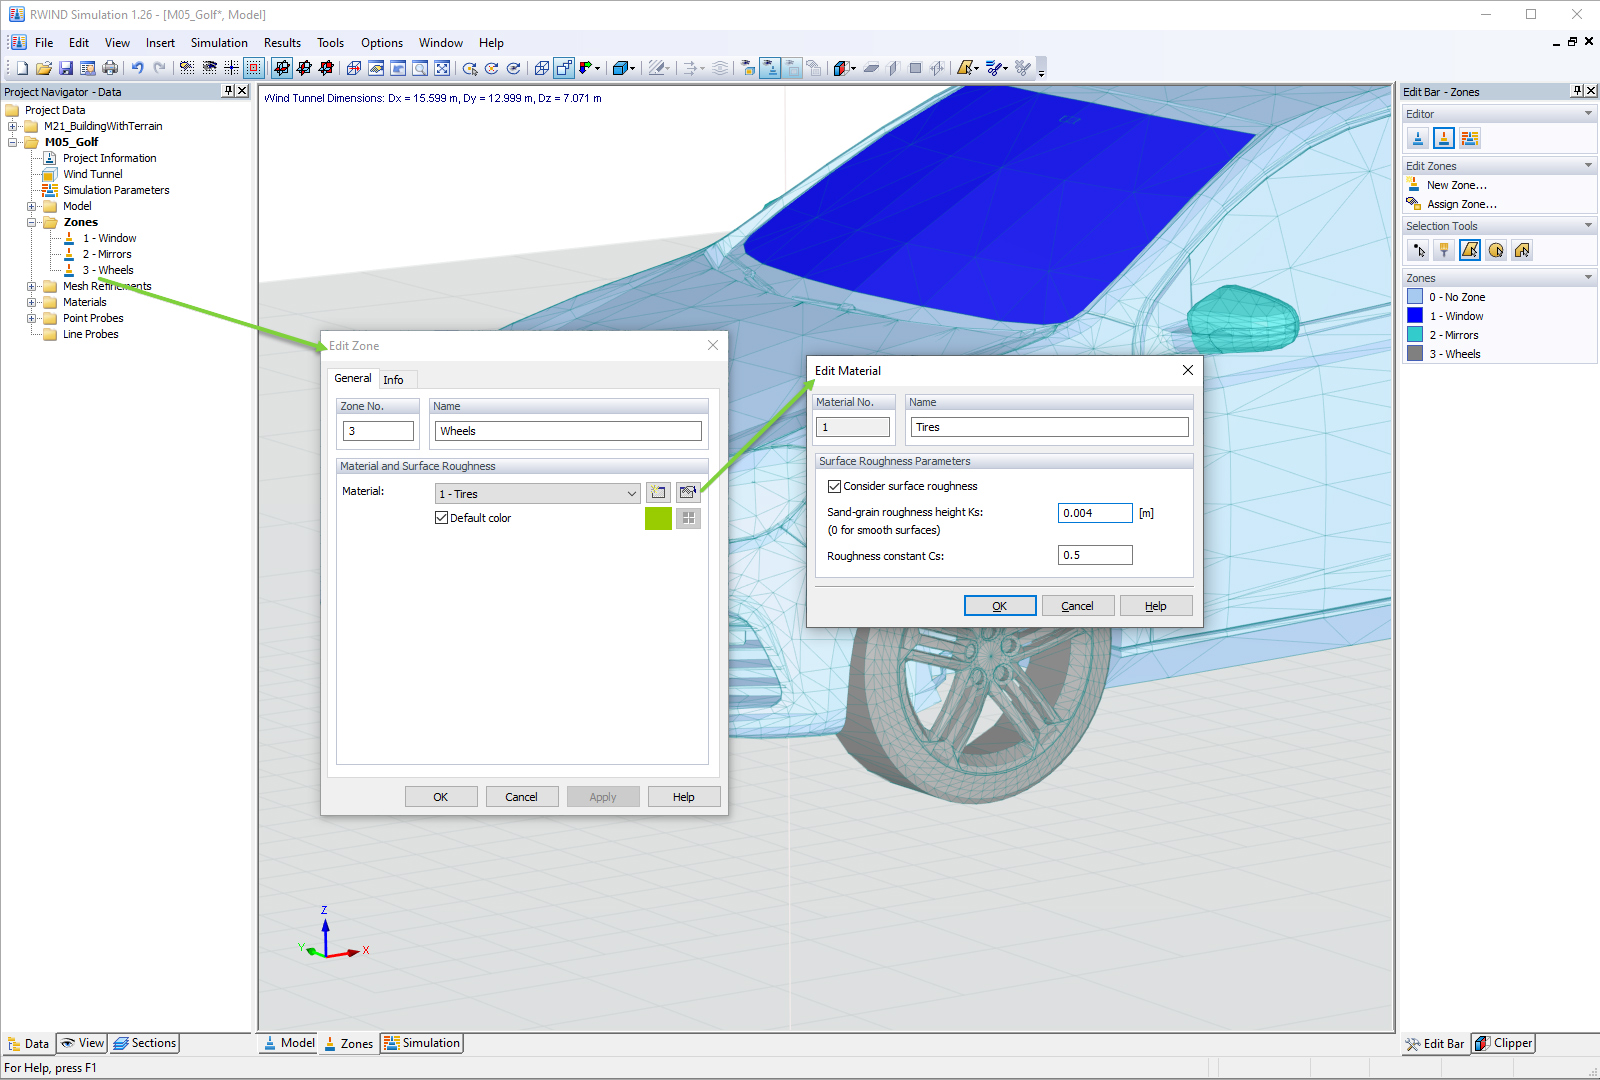Viewport: 1600px width, 1080px height.
Task: Expand the Mesh Refinements tree node
Action: 33,286
